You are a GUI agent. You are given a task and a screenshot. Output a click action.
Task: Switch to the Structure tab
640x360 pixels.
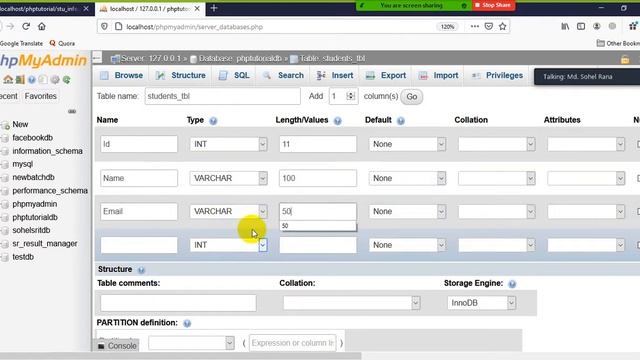(181, 76)
